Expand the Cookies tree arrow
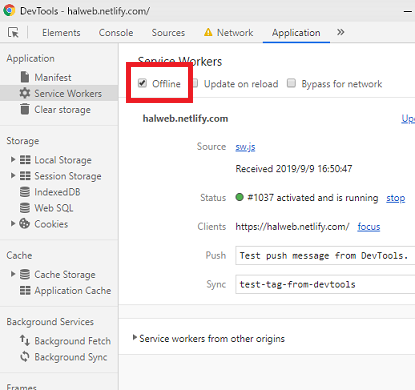Viewport: 415px width, 390px height. 13,223
